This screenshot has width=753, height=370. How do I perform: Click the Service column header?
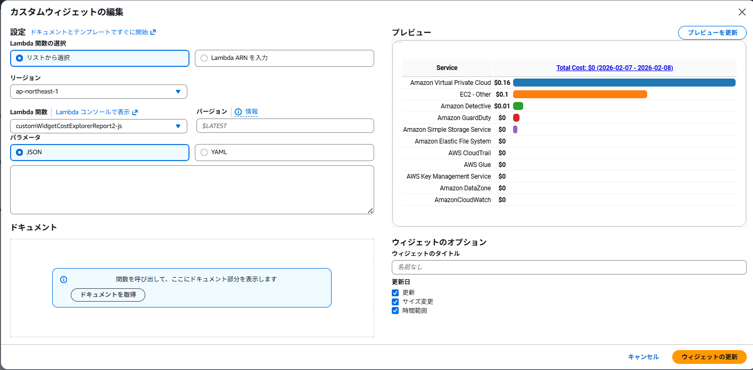pyautogui.click(x=447, y=68)
